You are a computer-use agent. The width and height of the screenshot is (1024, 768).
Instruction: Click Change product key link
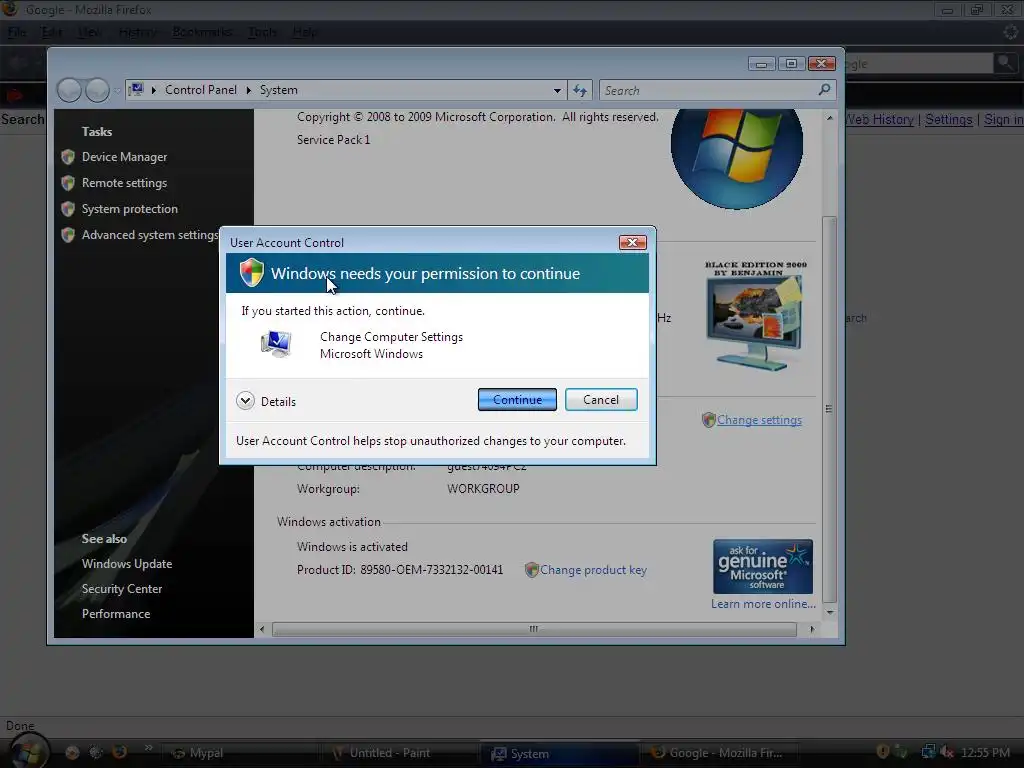[593, 570]
